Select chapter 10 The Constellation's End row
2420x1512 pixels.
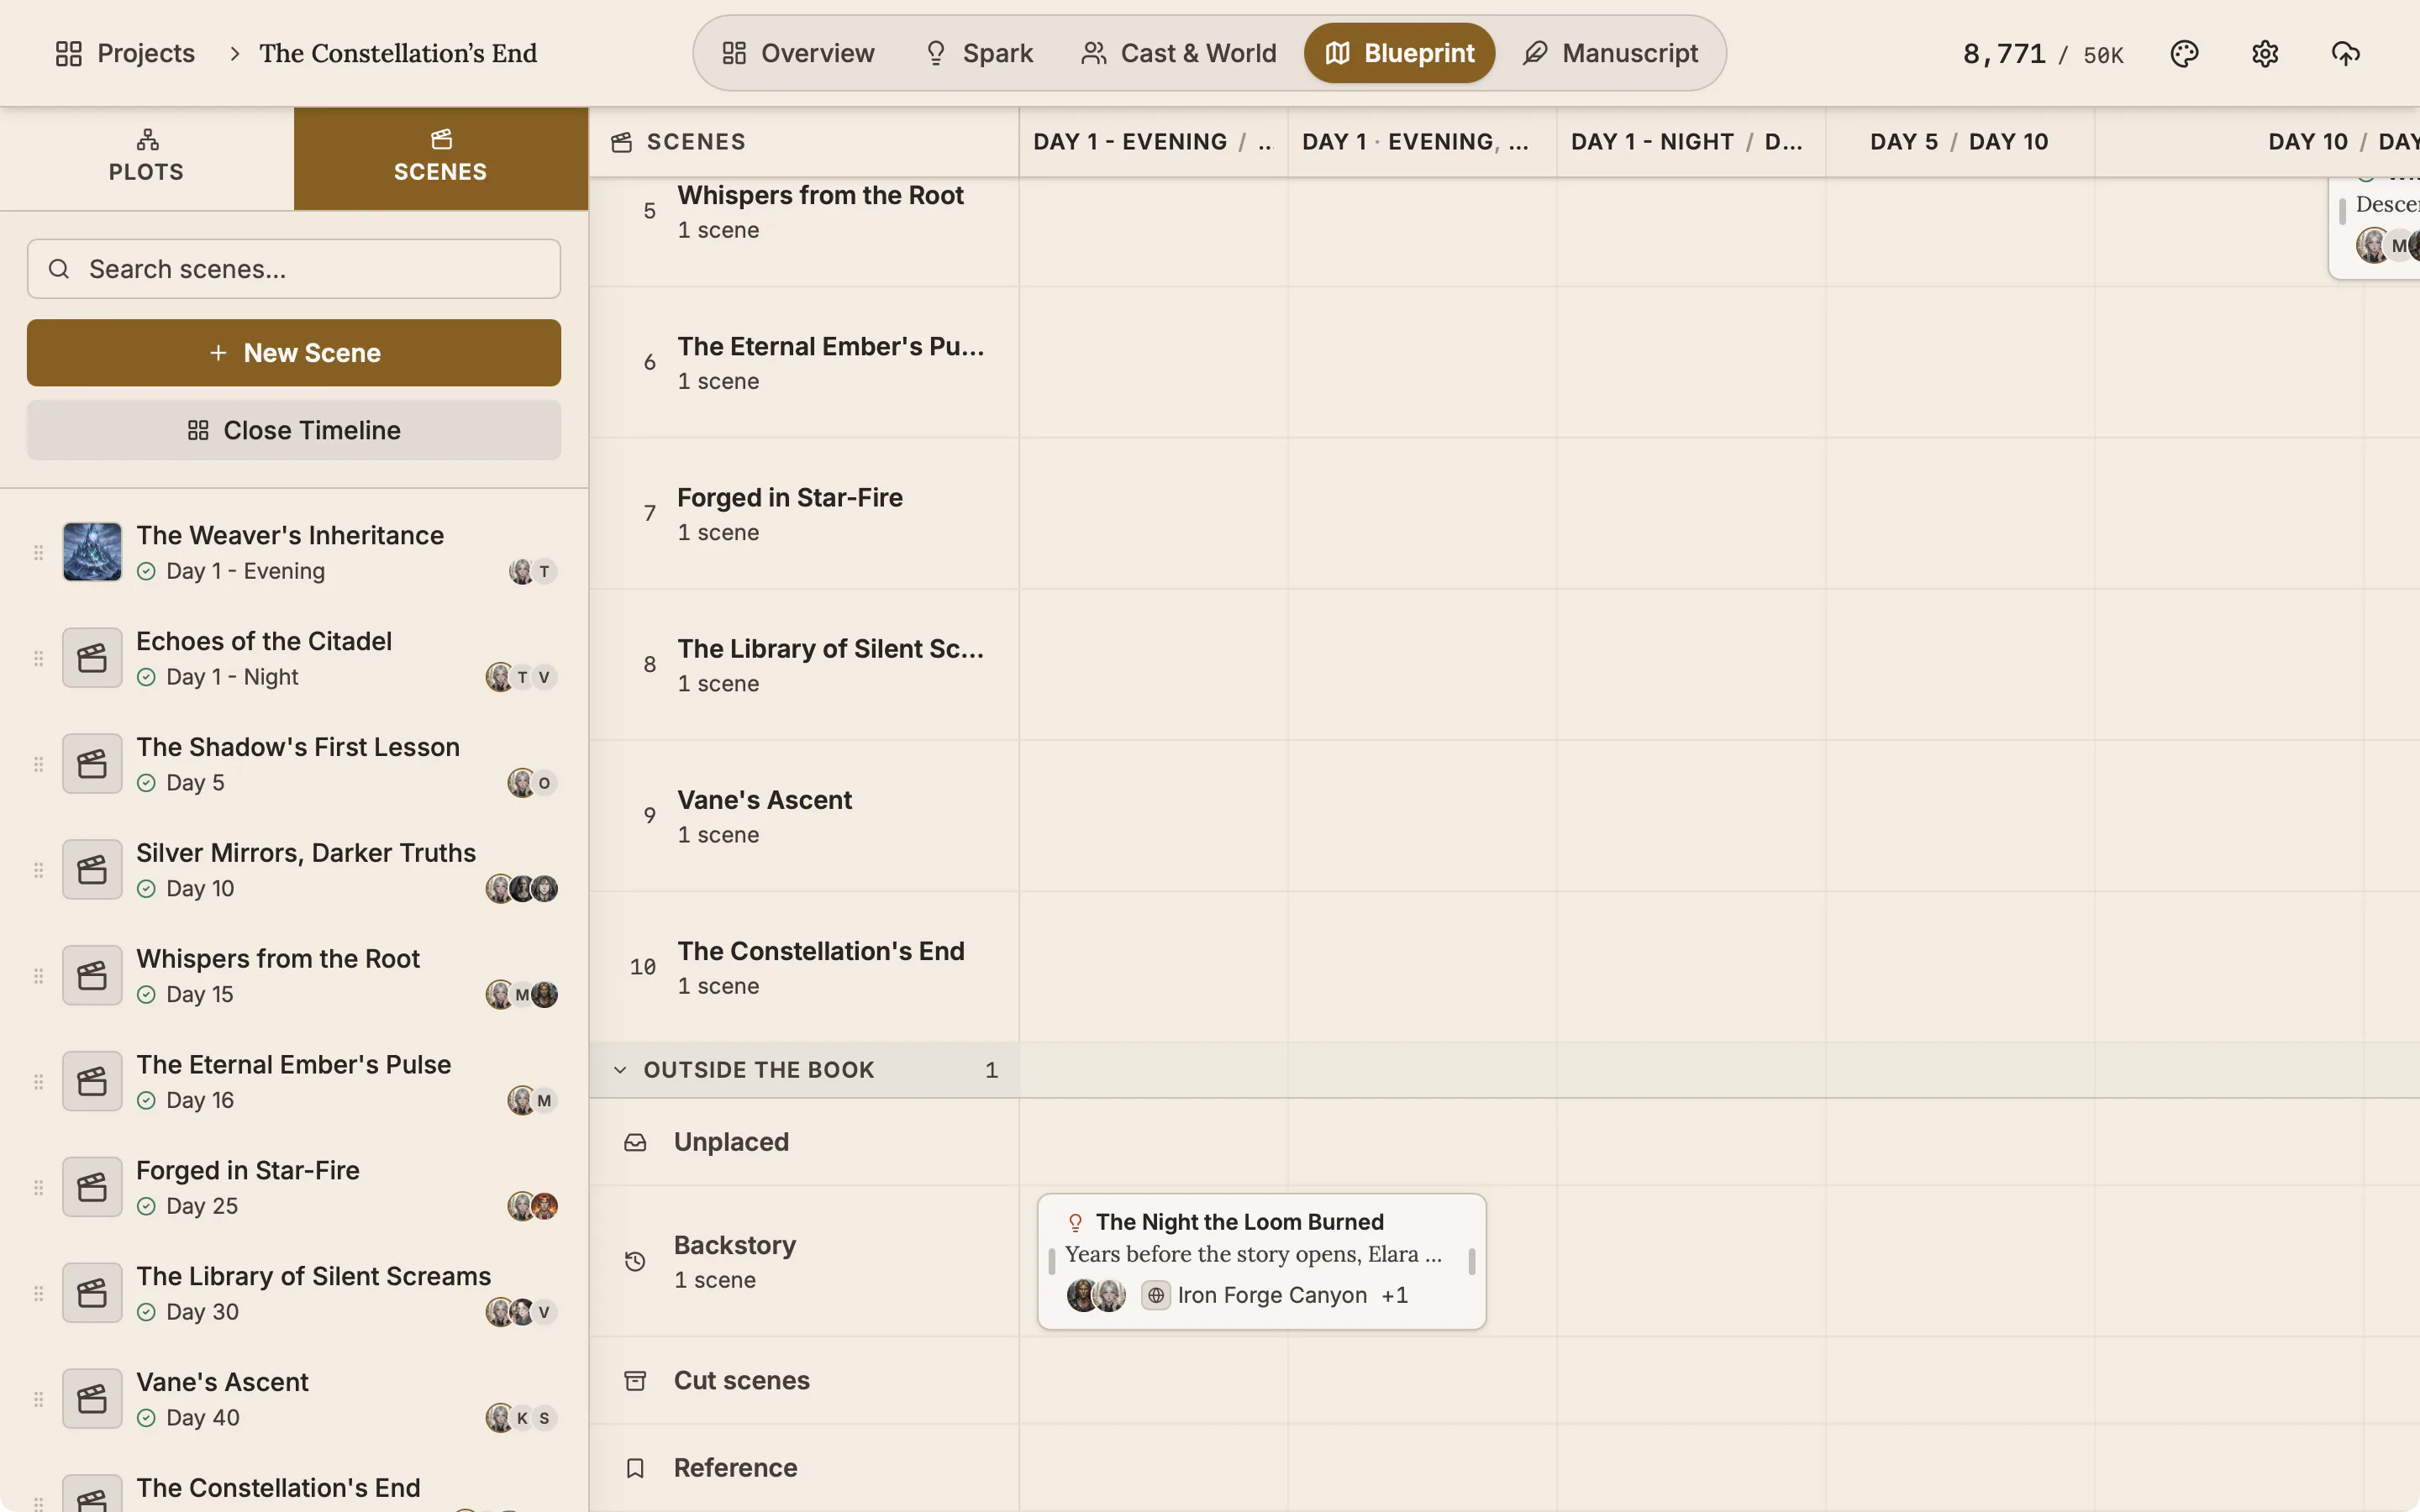pyautogui.click(x=804, y=967)
